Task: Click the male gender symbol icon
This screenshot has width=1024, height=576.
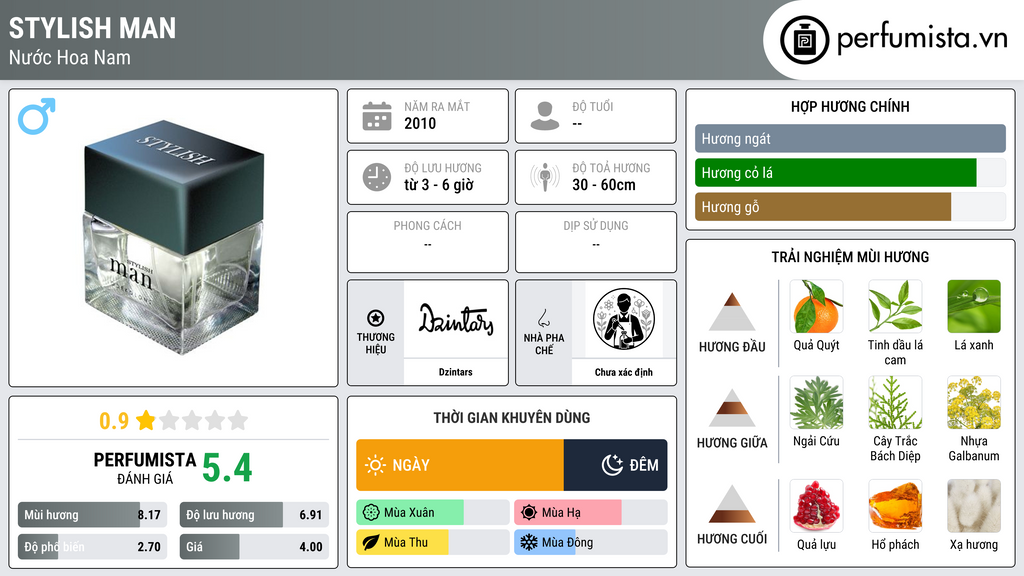Action: tap(37, 116)
